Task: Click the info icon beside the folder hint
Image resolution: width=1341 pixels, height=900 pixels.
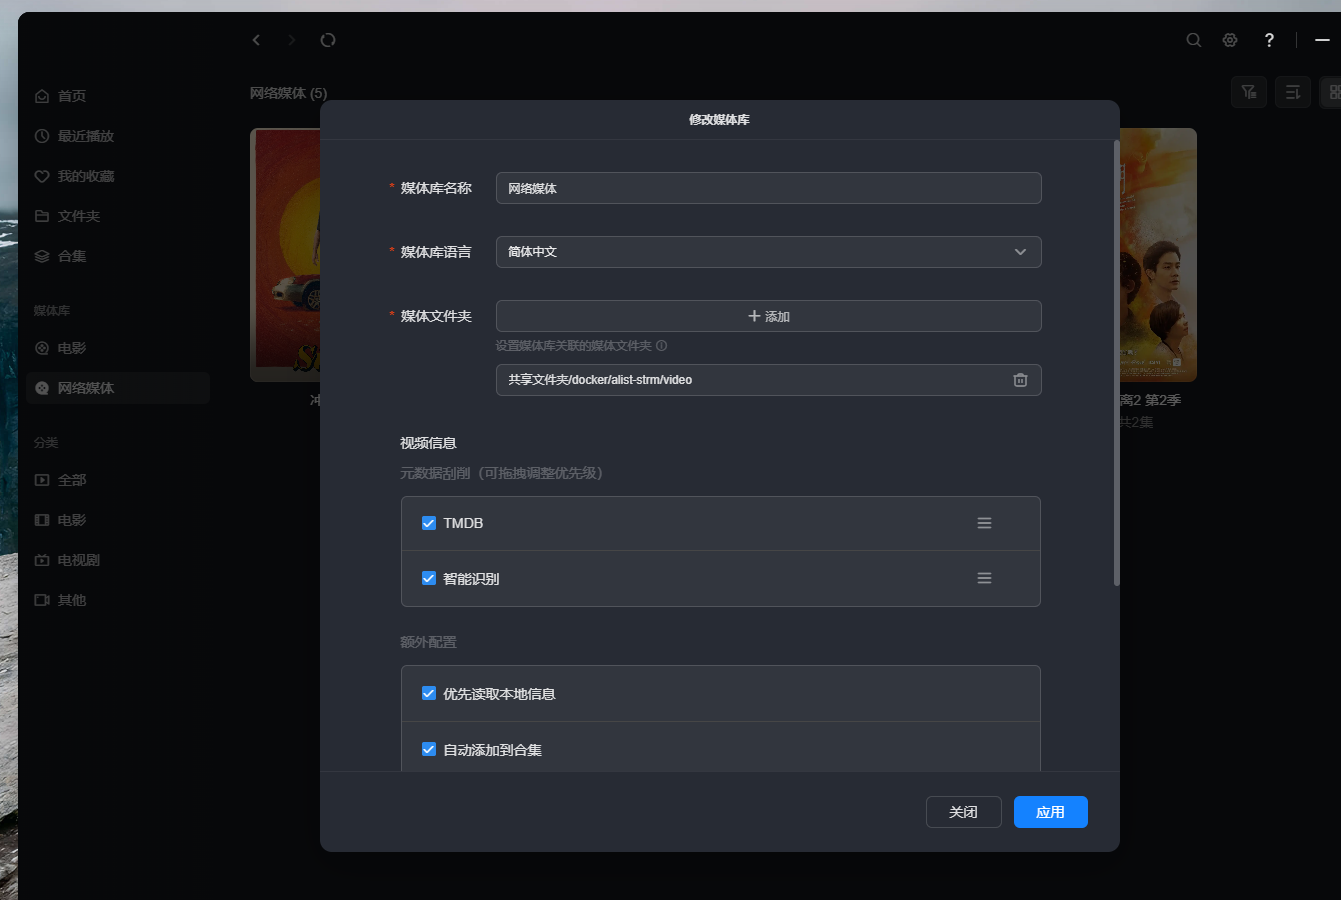Action: pos(661,346)
